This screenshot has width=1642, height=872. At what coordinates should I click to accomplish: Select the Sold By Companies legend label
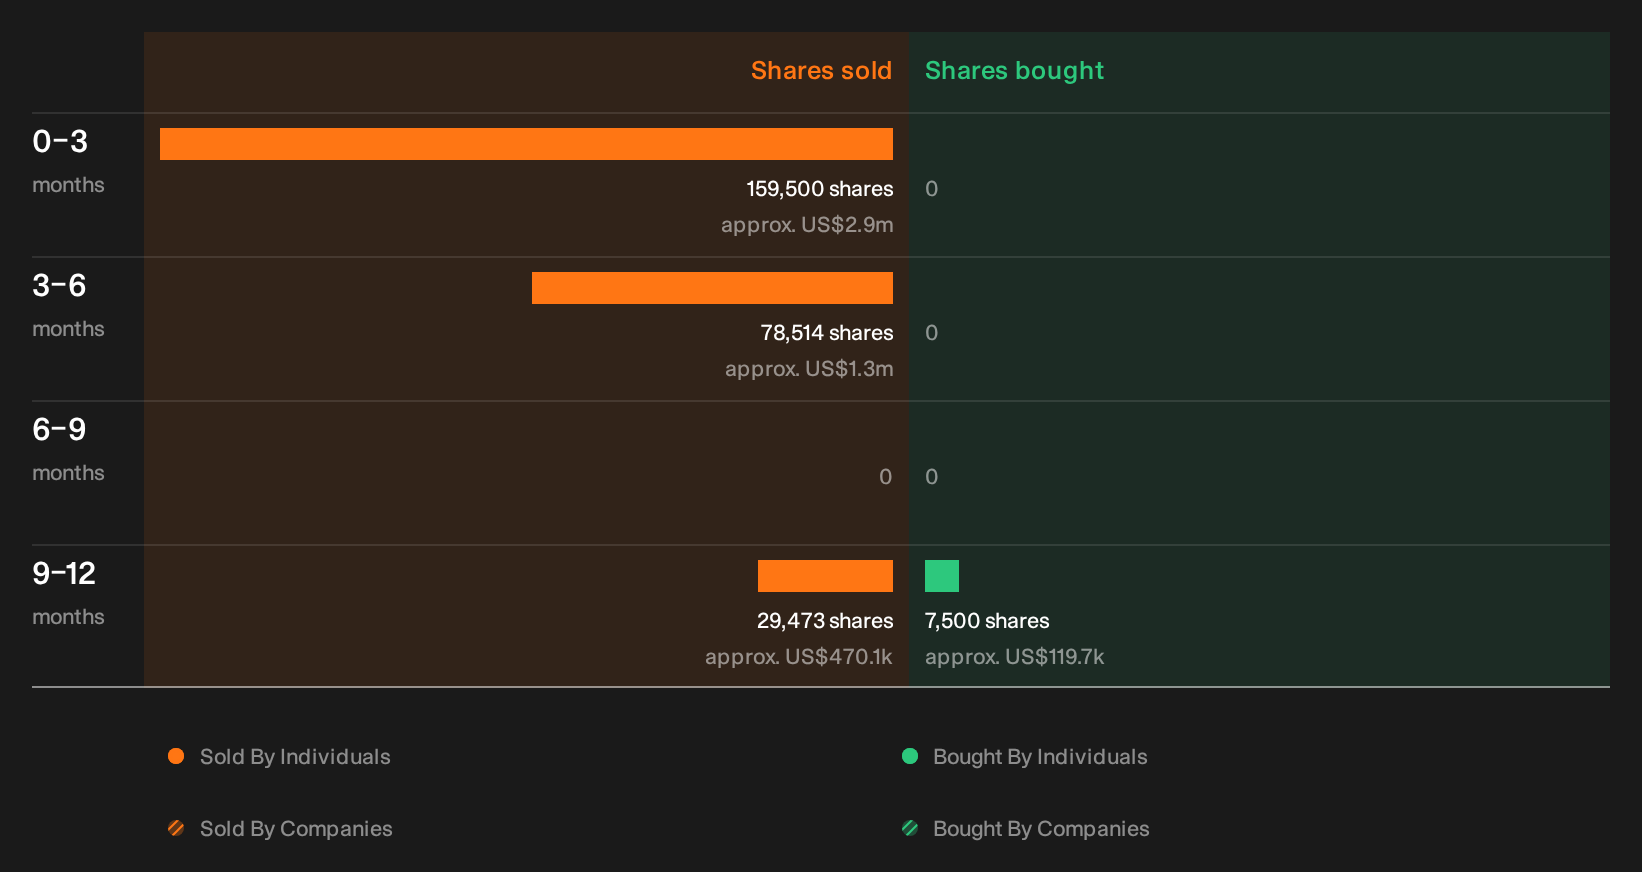[x=296, y=829]
